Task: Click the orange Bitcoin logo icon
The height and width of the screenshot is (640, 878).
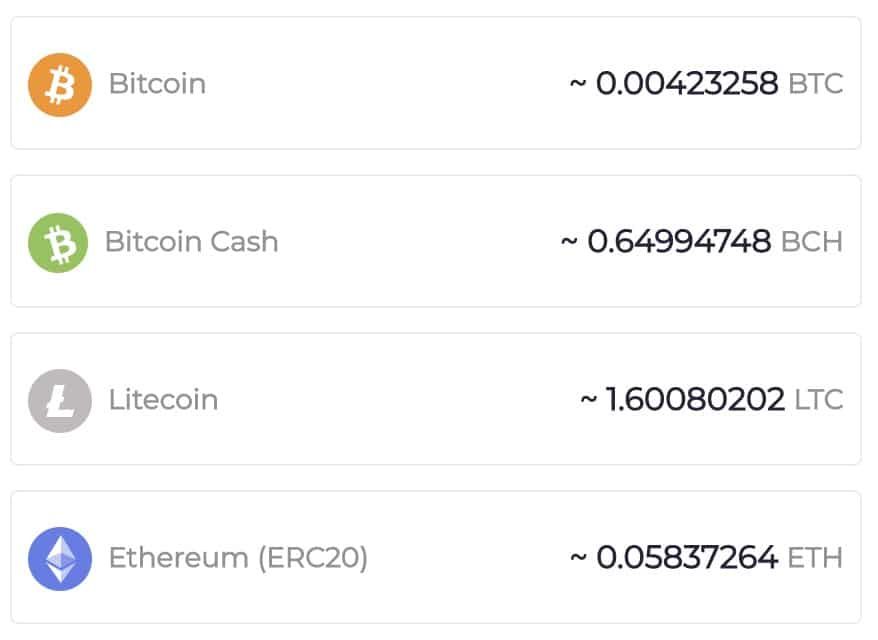Action: 60,84
